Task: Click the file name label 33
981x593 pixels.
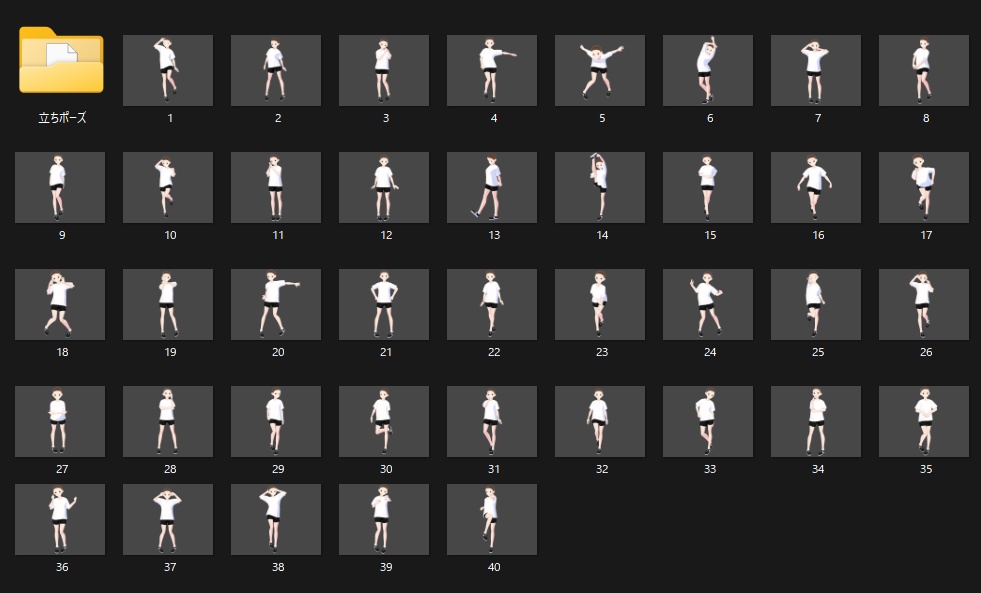Action: pos(709,469)
